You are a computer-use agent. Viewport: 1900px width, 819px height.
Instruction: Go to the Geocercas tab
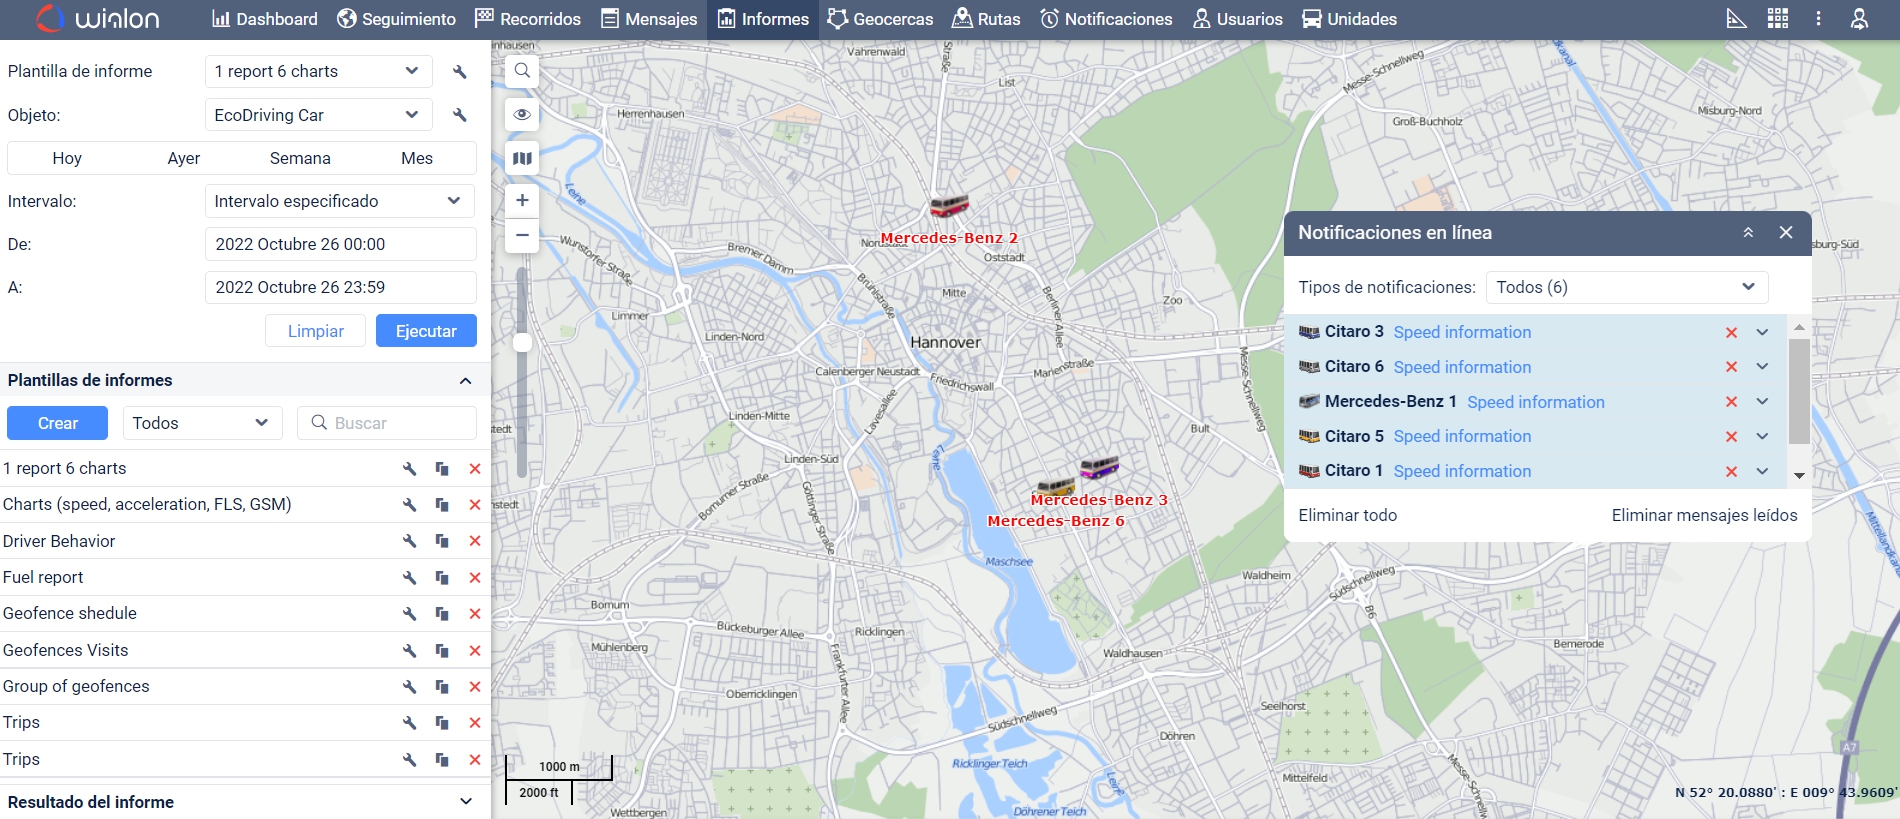click(x=880, y=19)
